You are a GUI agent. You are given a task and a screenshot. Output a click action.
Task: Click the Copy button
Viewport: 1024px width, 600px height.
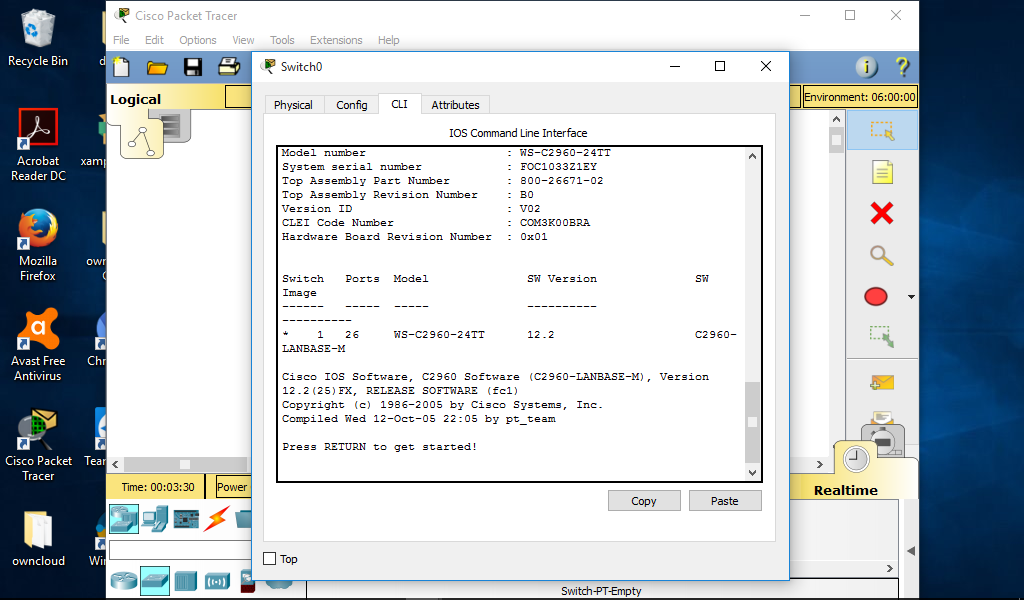tap(644, 501)
